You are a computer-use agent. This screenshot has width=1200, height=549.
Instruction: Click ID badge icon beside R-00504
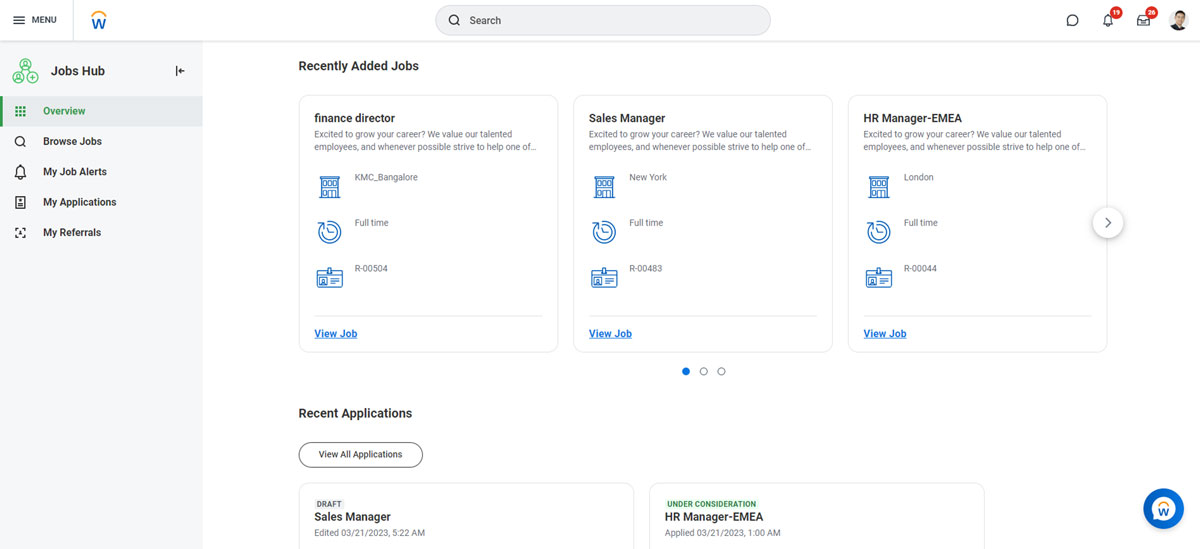pyautogui.click(x=329, y=278)
